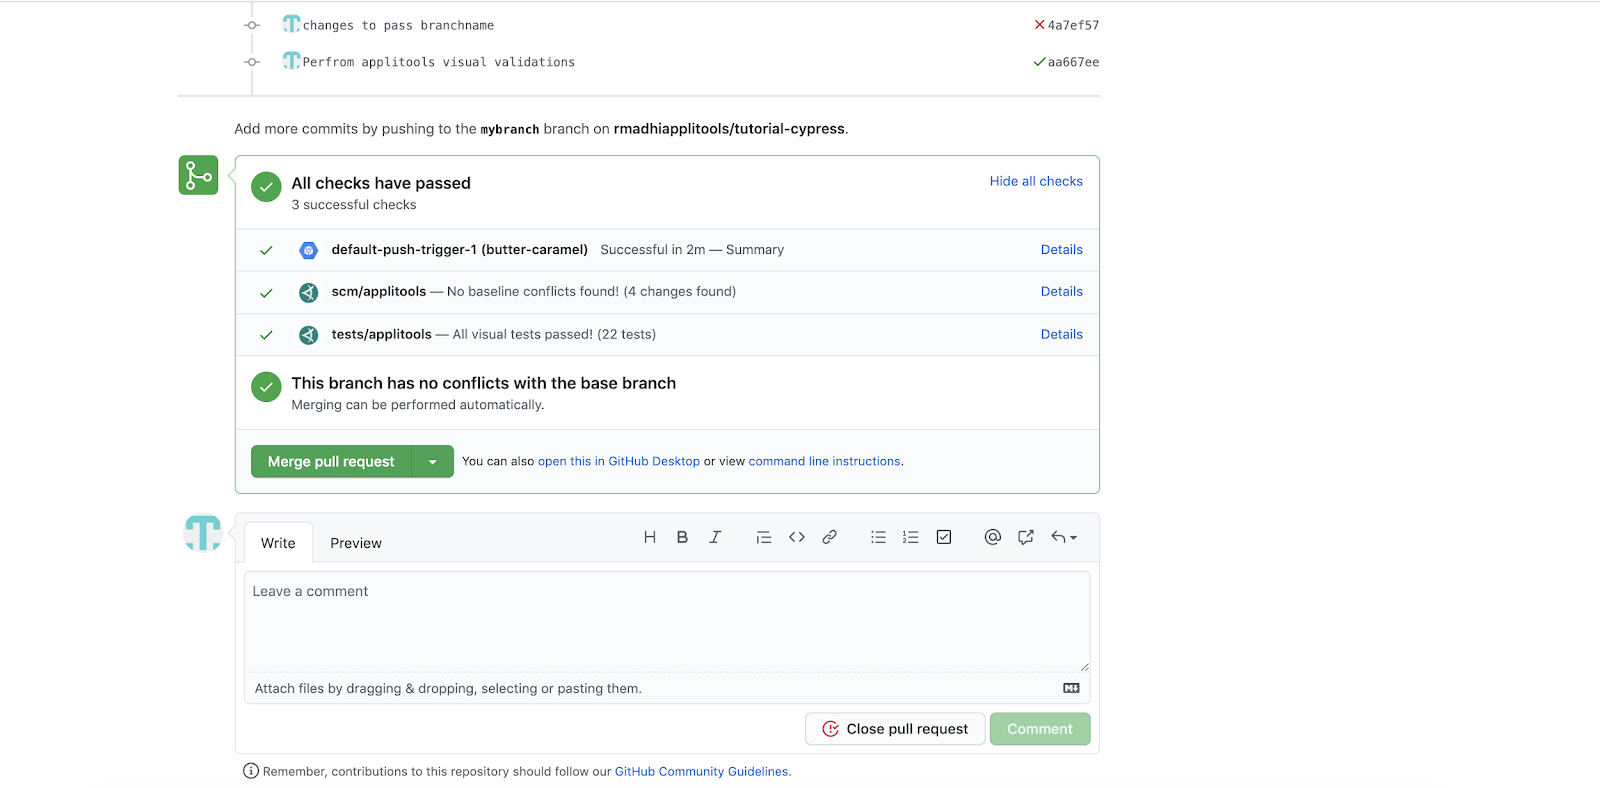Insert numbered list icon
The height and width of the screenshot is (788, 1600).
910,537
